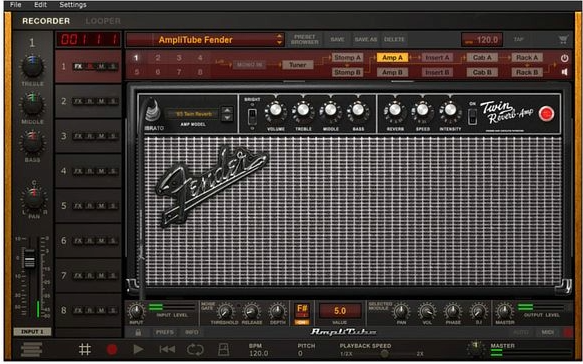Click the stacked bars icon at bottom left
This screenshot has width=583, height=364.
click(32, 349)
